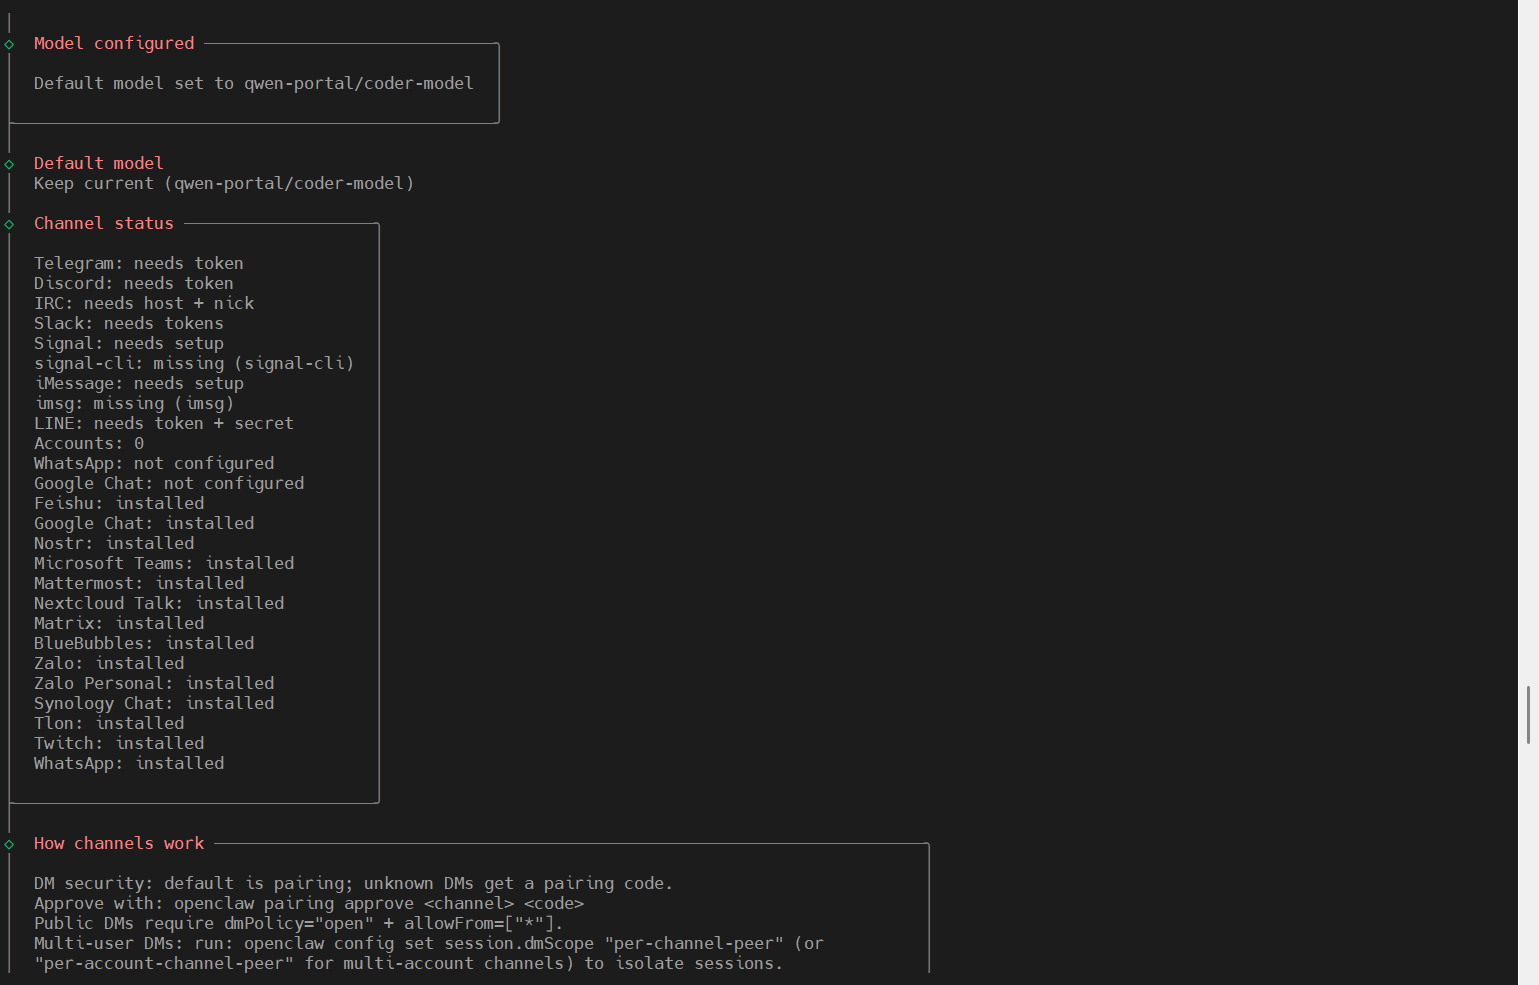Image resolution: width=1539 pixels, height=985 pixels.
Task: Click 'imsg: missing (imsg)' line
Action: pyautogui.click(x=134, y=403)
